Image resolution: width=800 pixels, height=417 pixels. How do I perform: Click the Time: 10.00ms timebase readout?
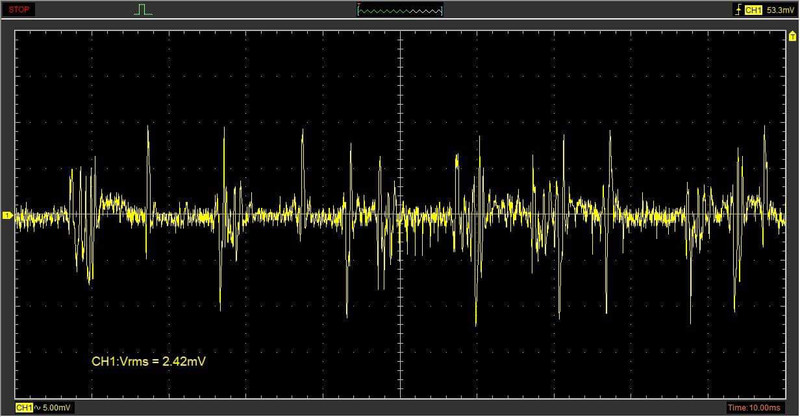(754, 408)
